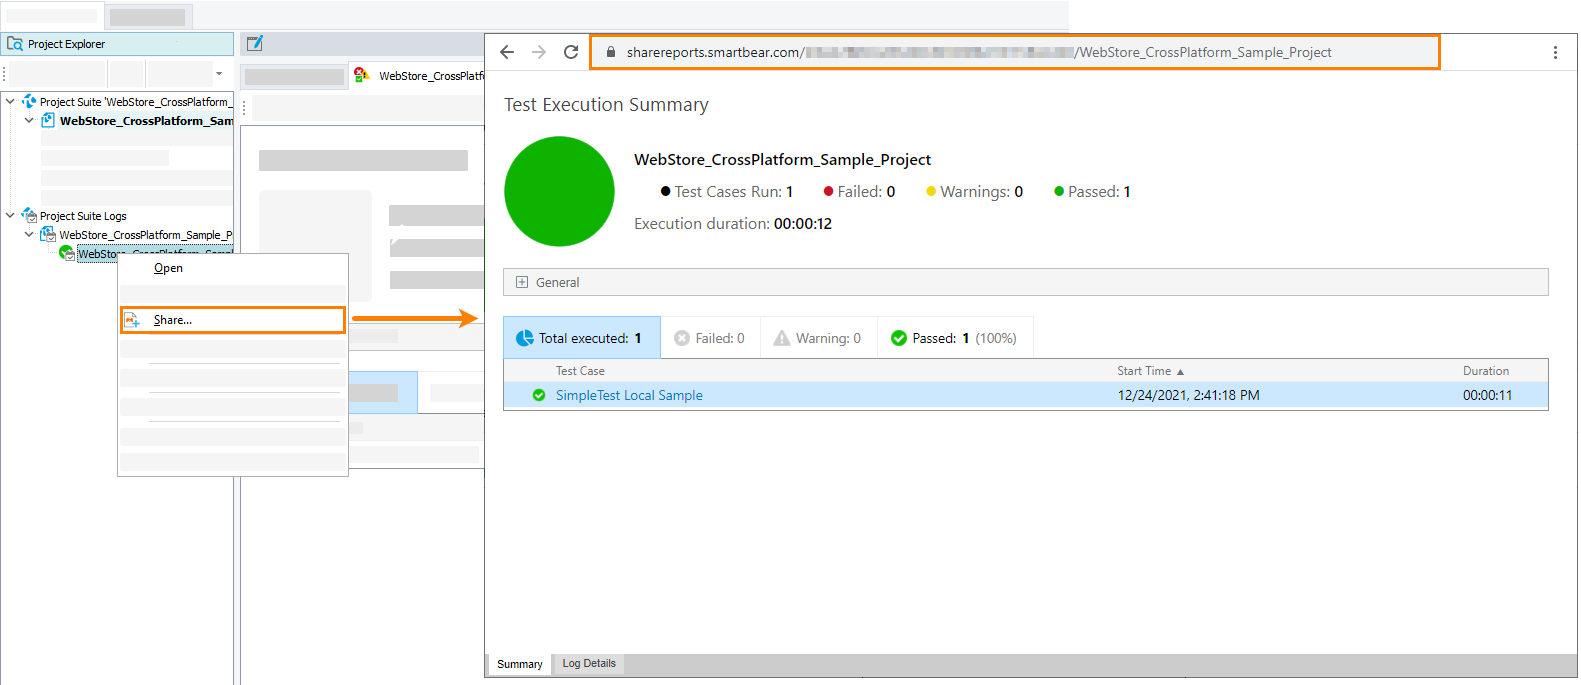Collapse the Project Suite Logs node
The image size is (1581, 685).
click(10, 215)
